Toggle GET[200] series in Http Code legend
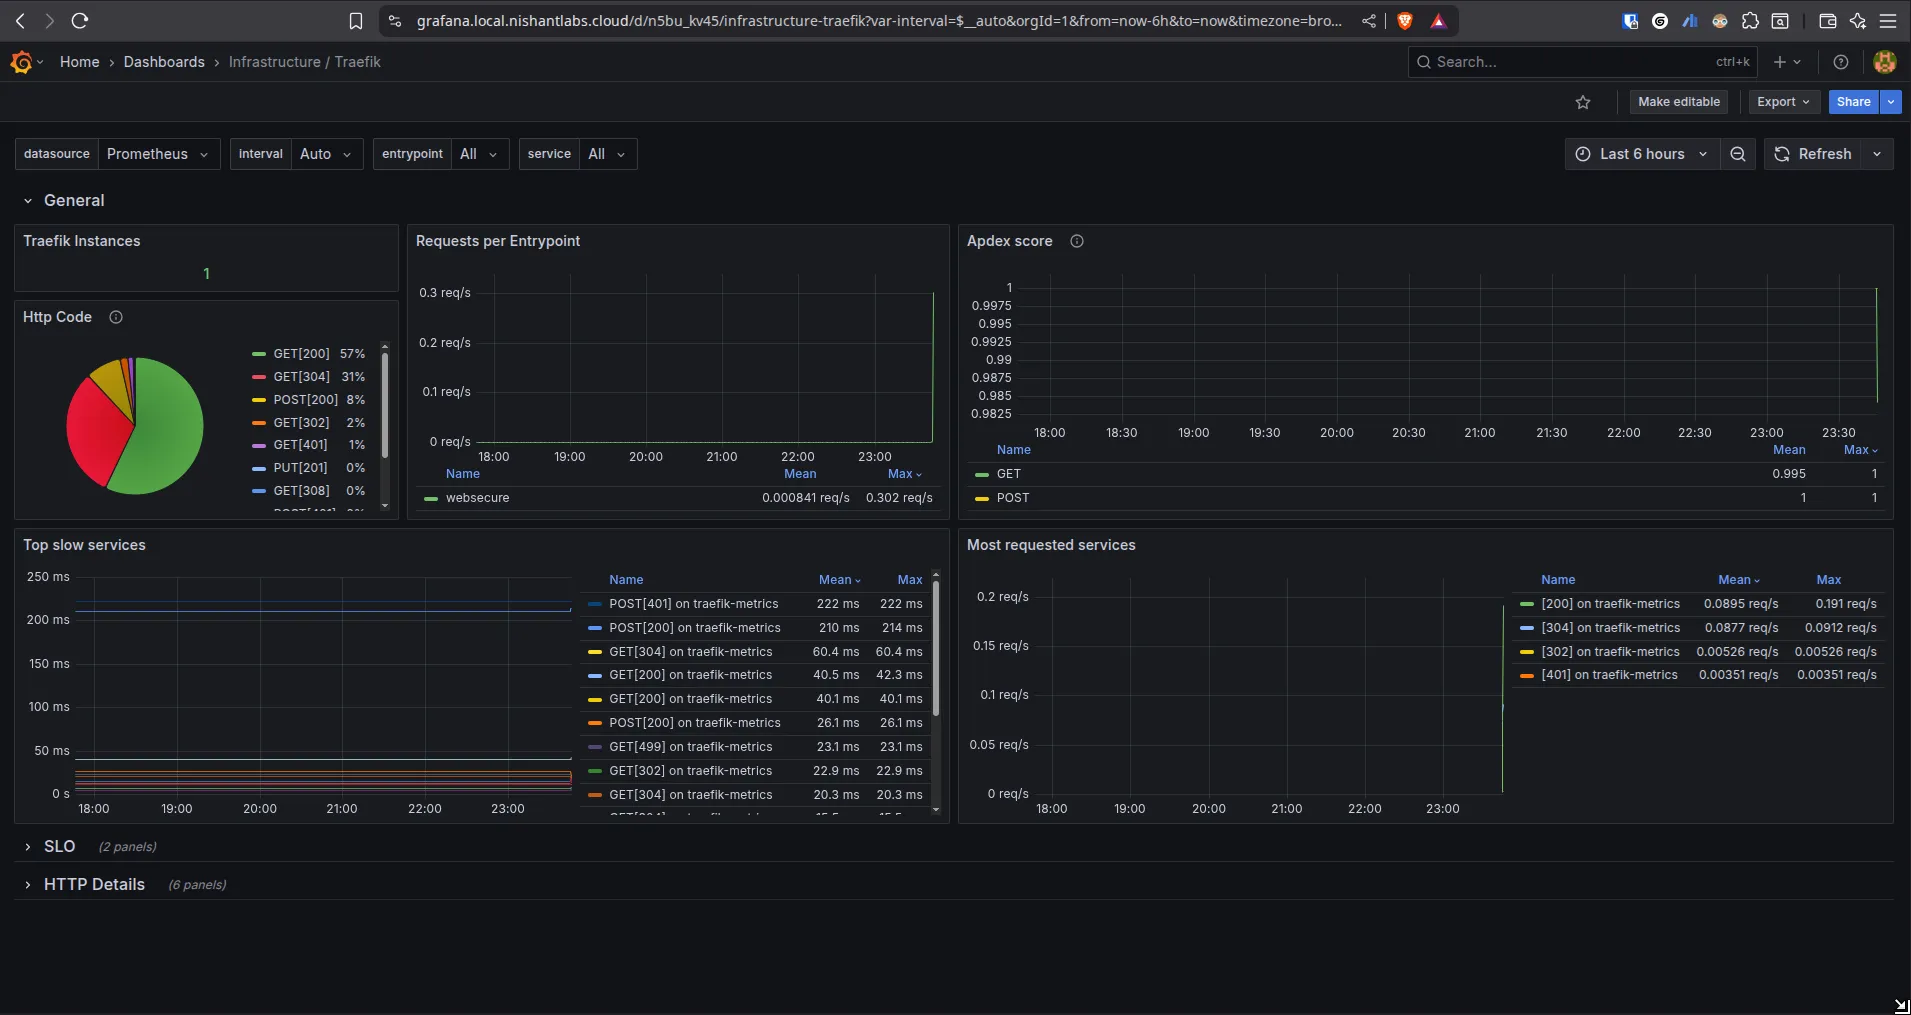 tap(301, 354)
